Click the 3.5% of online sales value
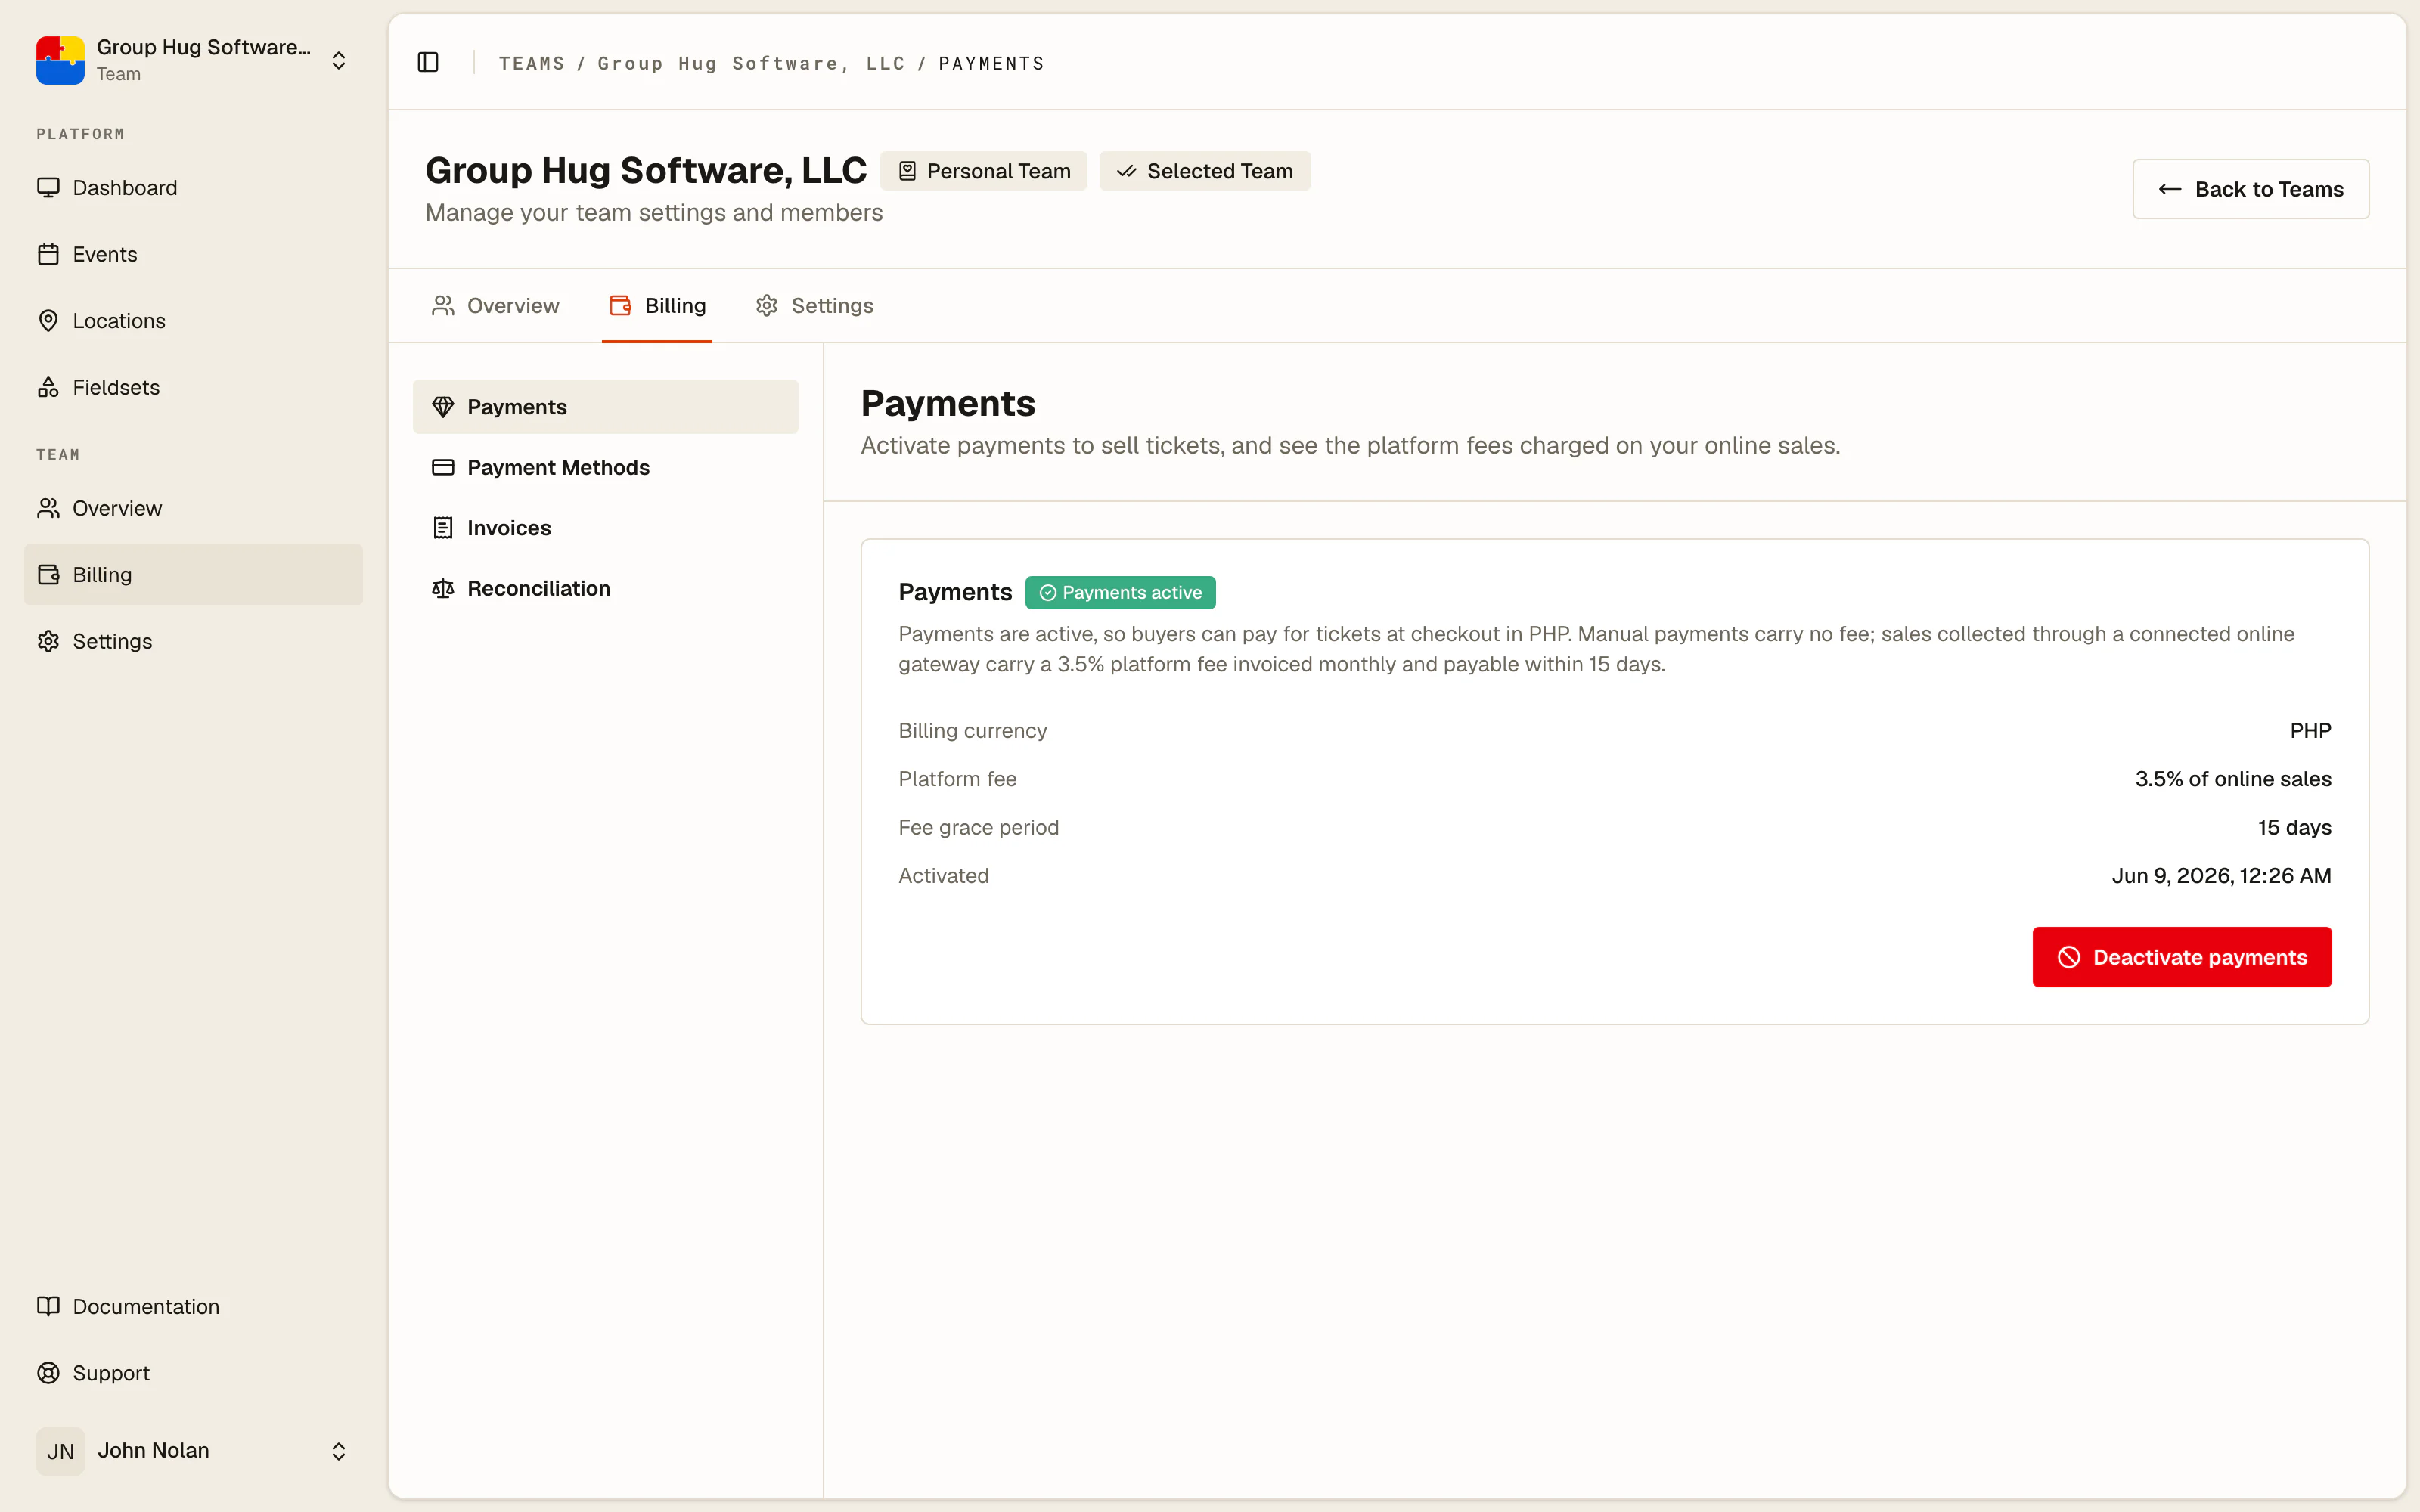 click(x=2233, y=779)
